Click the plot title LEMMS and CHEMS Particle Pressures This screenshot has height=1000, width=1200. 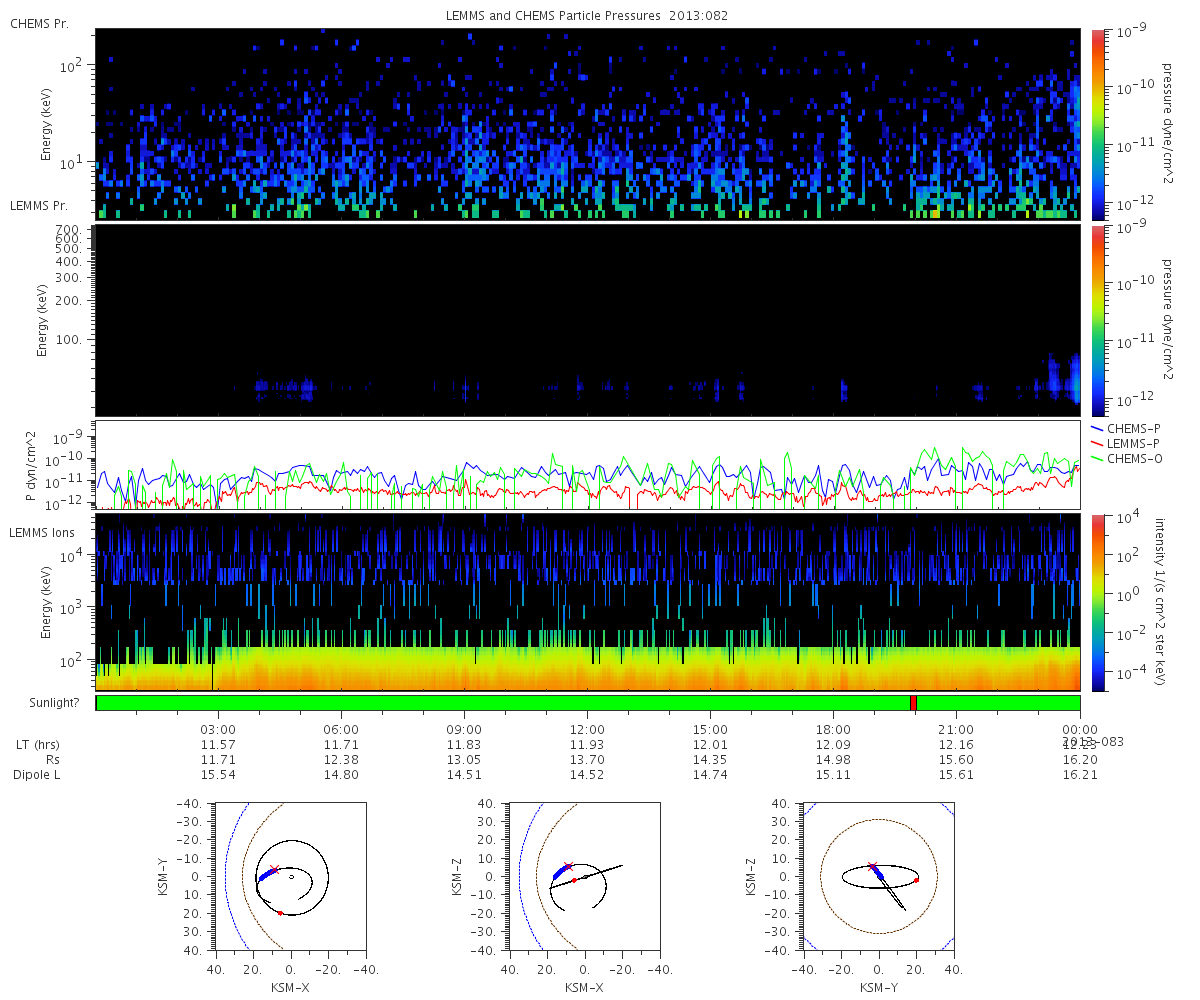(587, 15)
